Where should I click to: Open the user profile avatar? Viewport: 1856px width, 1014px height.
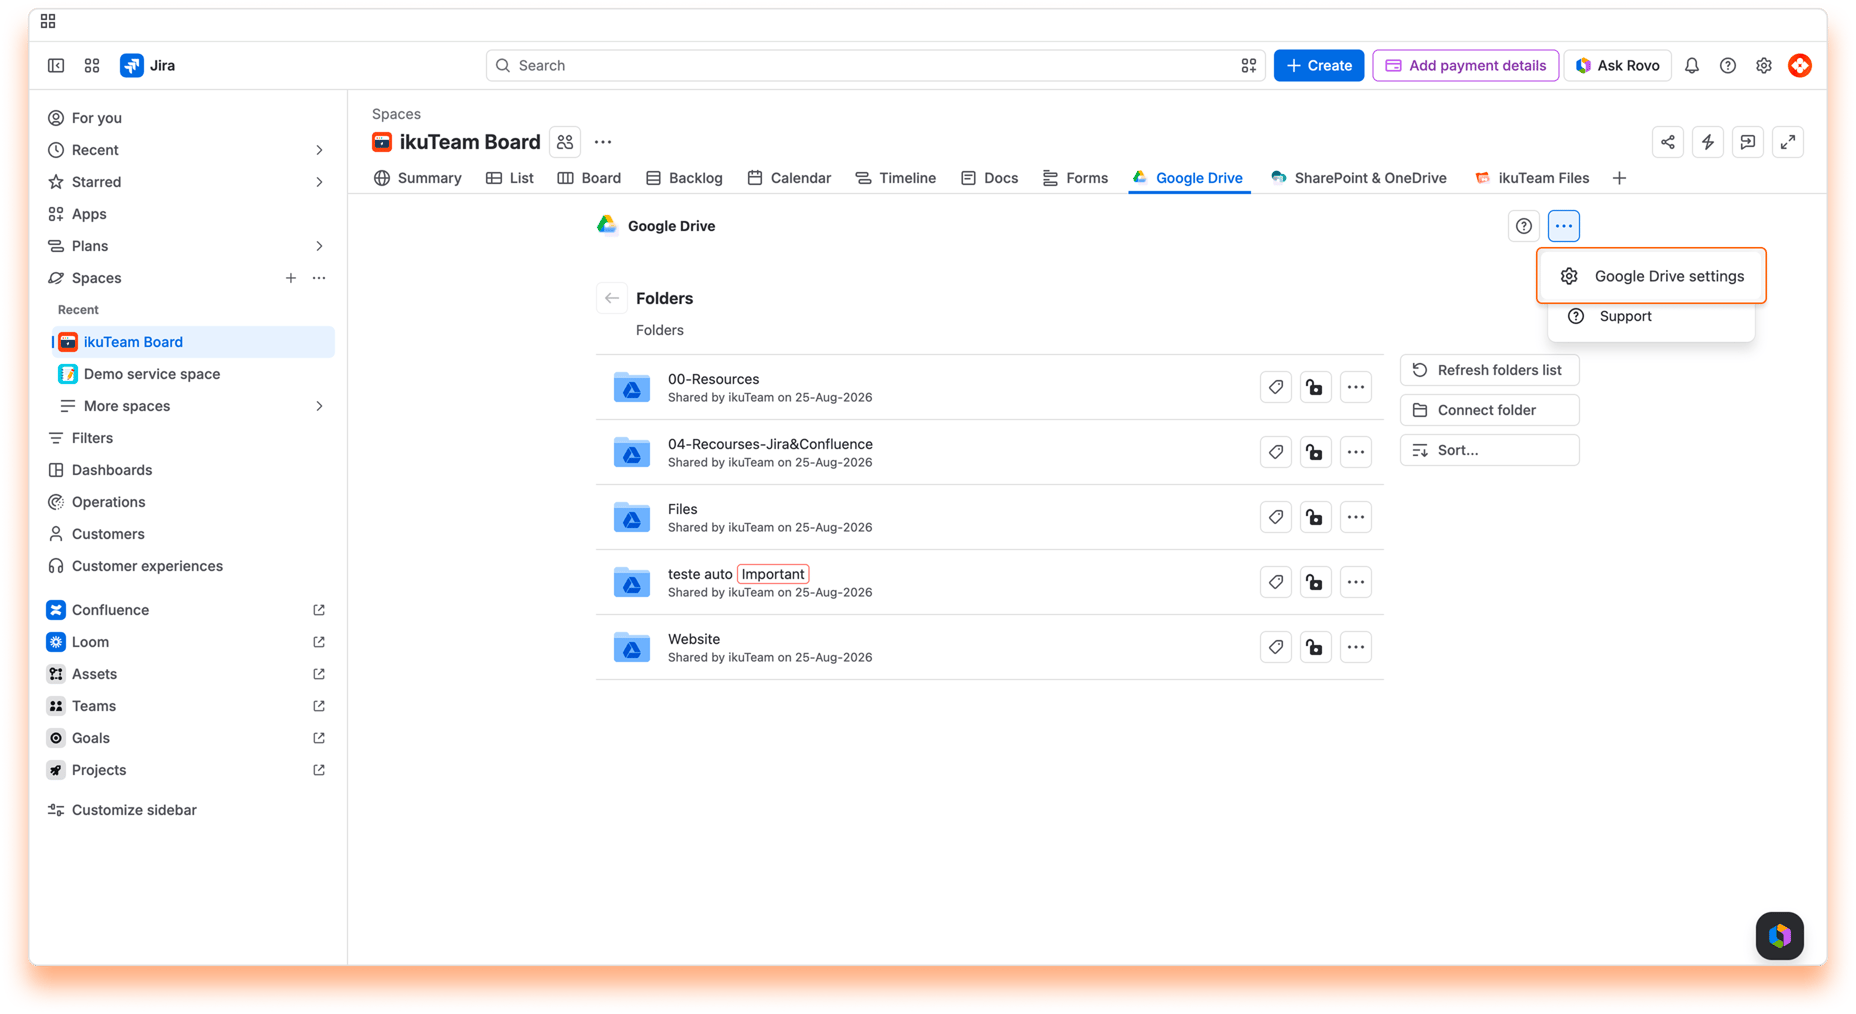(x=1799, y=65)
